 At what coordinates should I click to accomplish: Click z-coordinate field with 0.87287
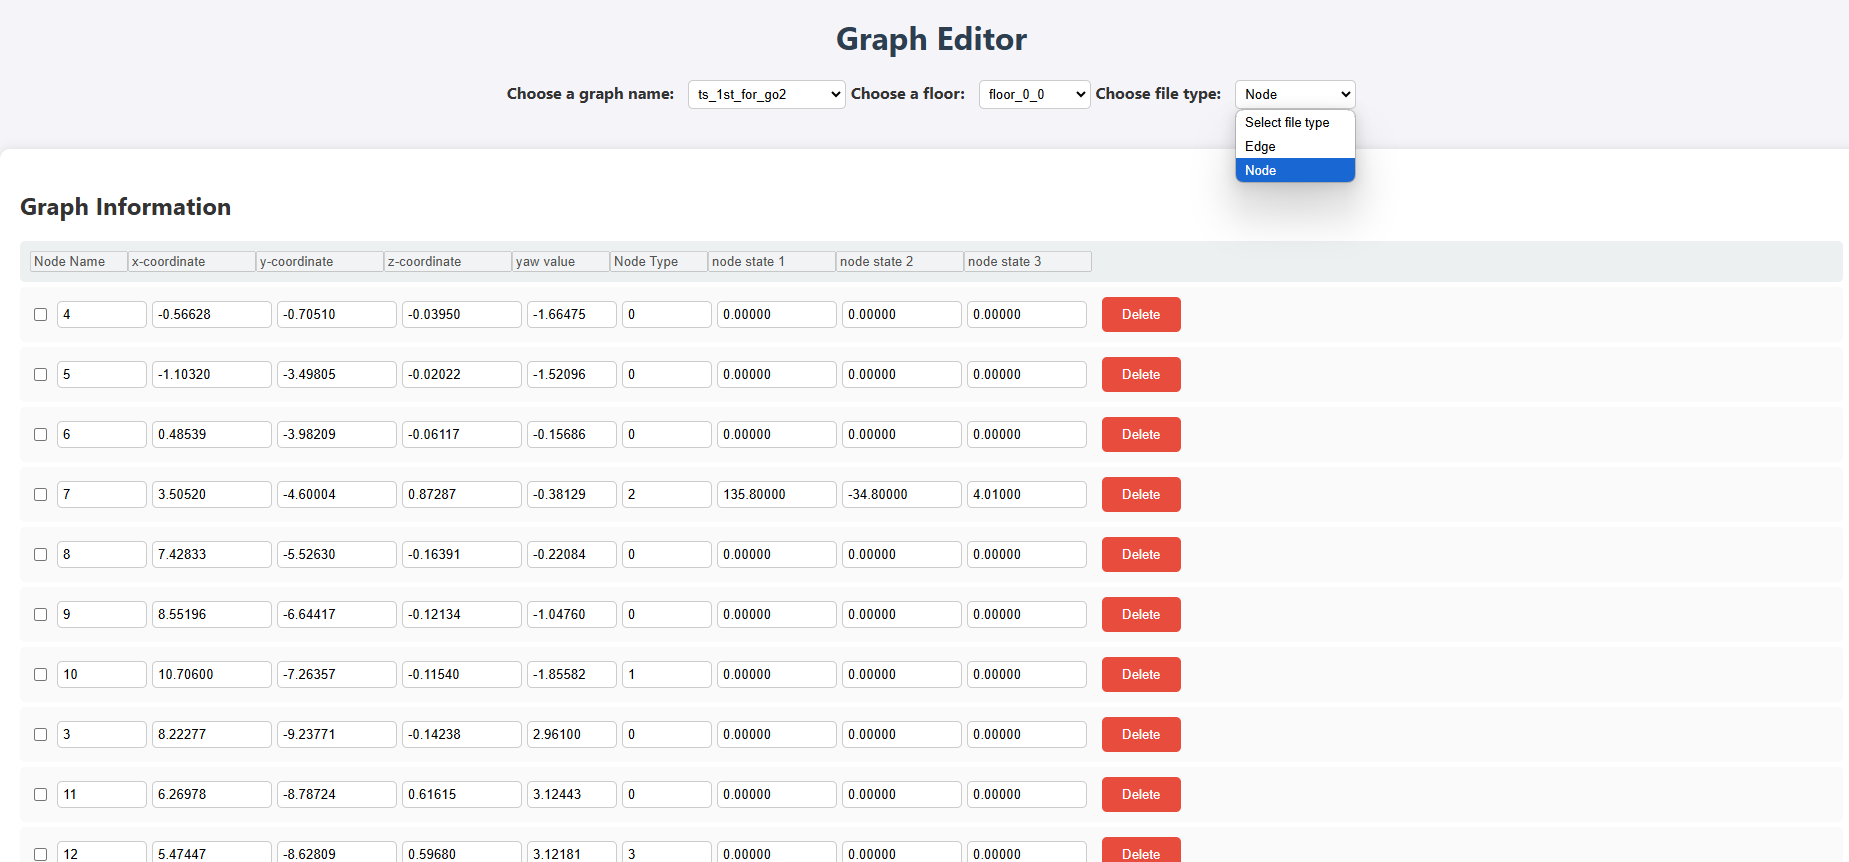462,494
